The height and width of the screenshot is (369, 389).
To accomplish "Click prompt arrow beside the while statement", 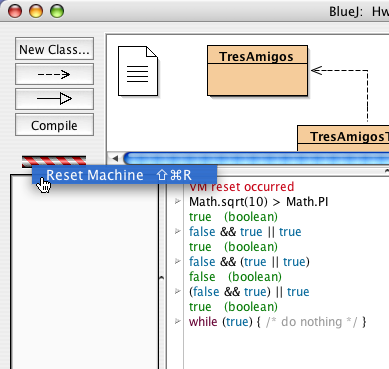I will click(x=178, y=321).
